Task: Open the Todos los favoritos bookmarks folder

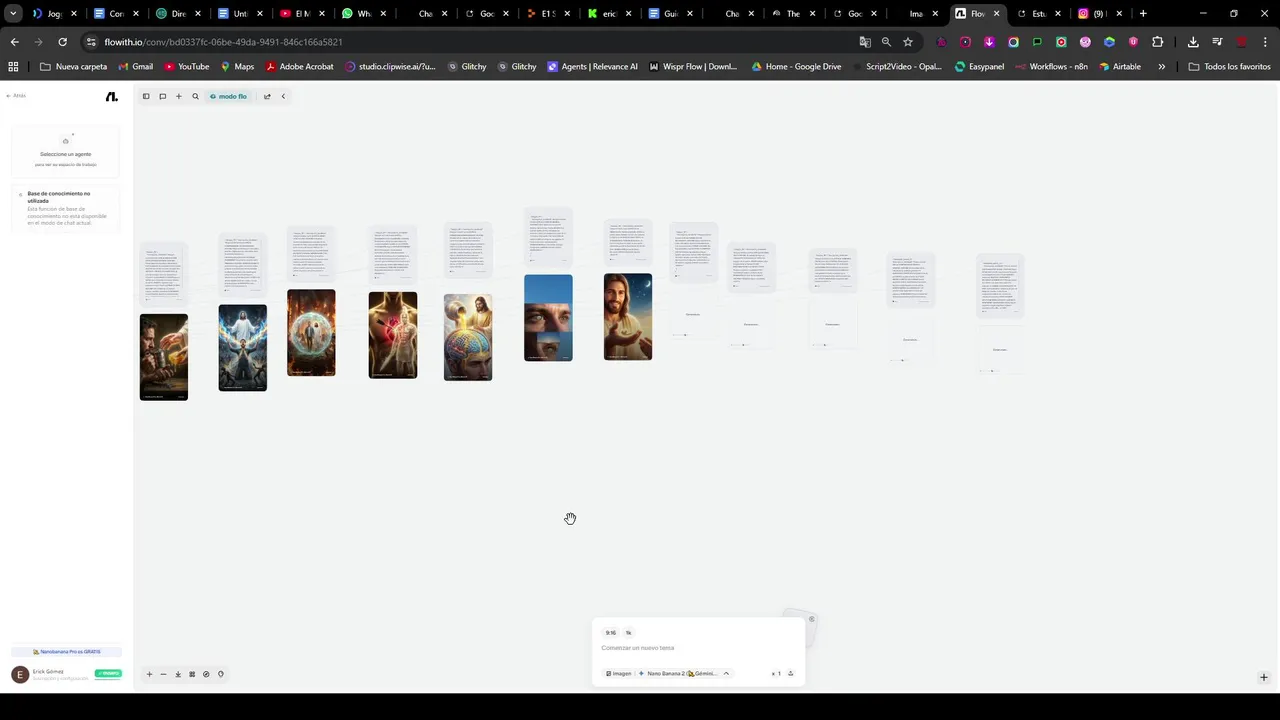Action: (x=1230, y=67)
